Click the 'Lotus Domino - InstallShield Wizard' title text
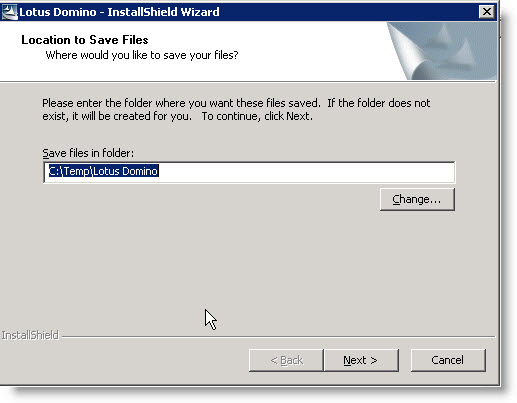 [x=119, y=12]
